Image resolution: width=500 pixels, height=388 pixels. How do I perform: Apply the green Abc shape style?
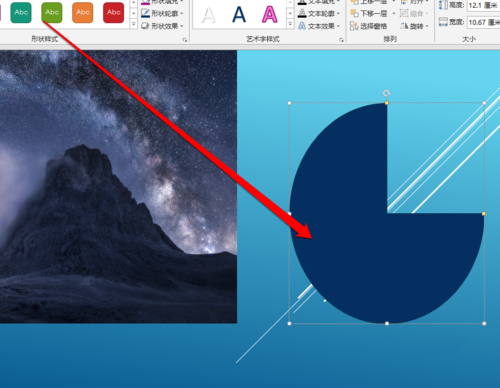(52, 12)
